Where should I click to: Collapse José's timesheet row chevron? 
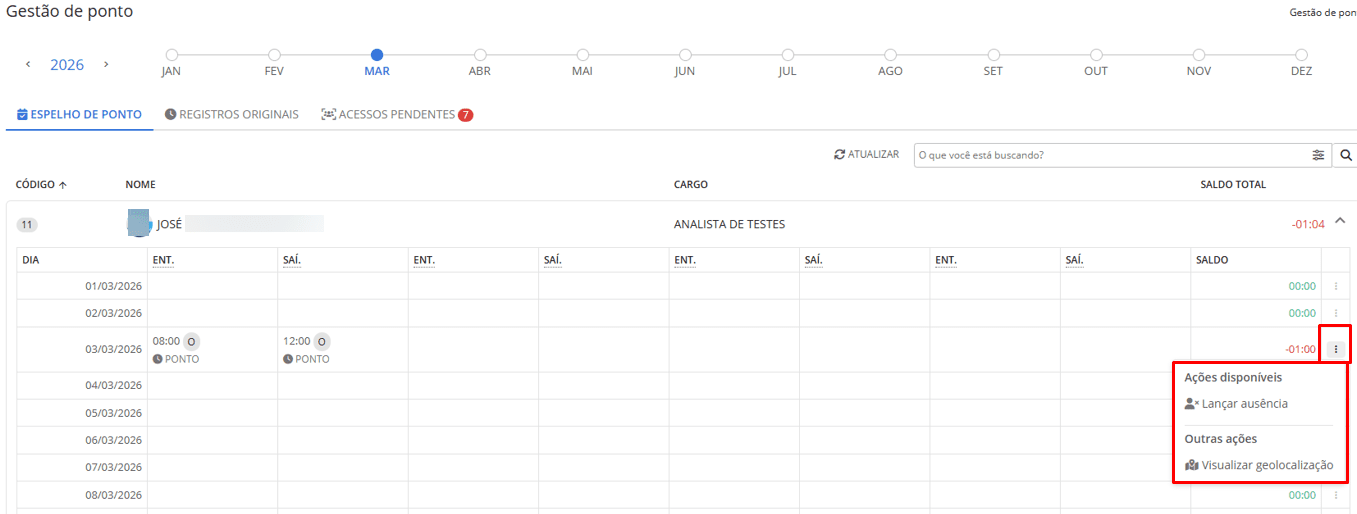pos(1340,221)
